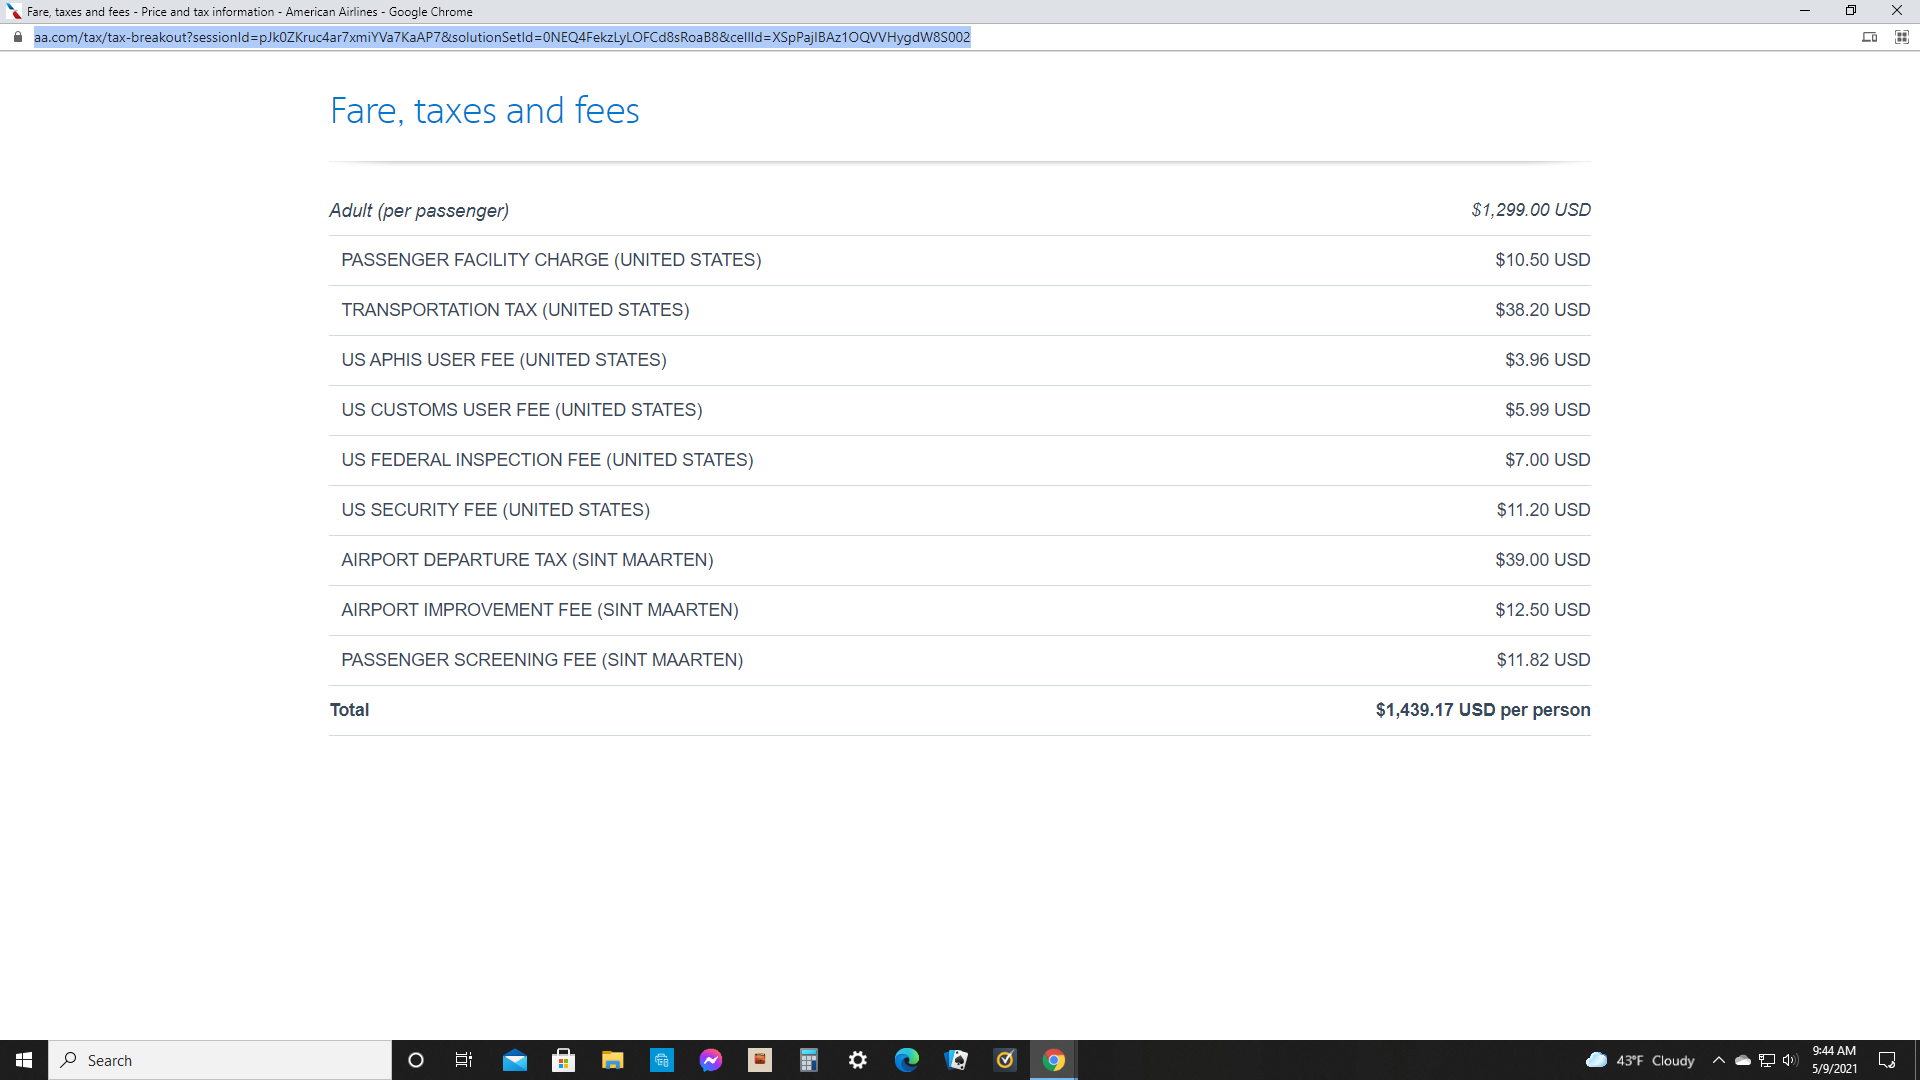
Task: Click the $1,299.00 USD base fare
Action: point(1530,210)
